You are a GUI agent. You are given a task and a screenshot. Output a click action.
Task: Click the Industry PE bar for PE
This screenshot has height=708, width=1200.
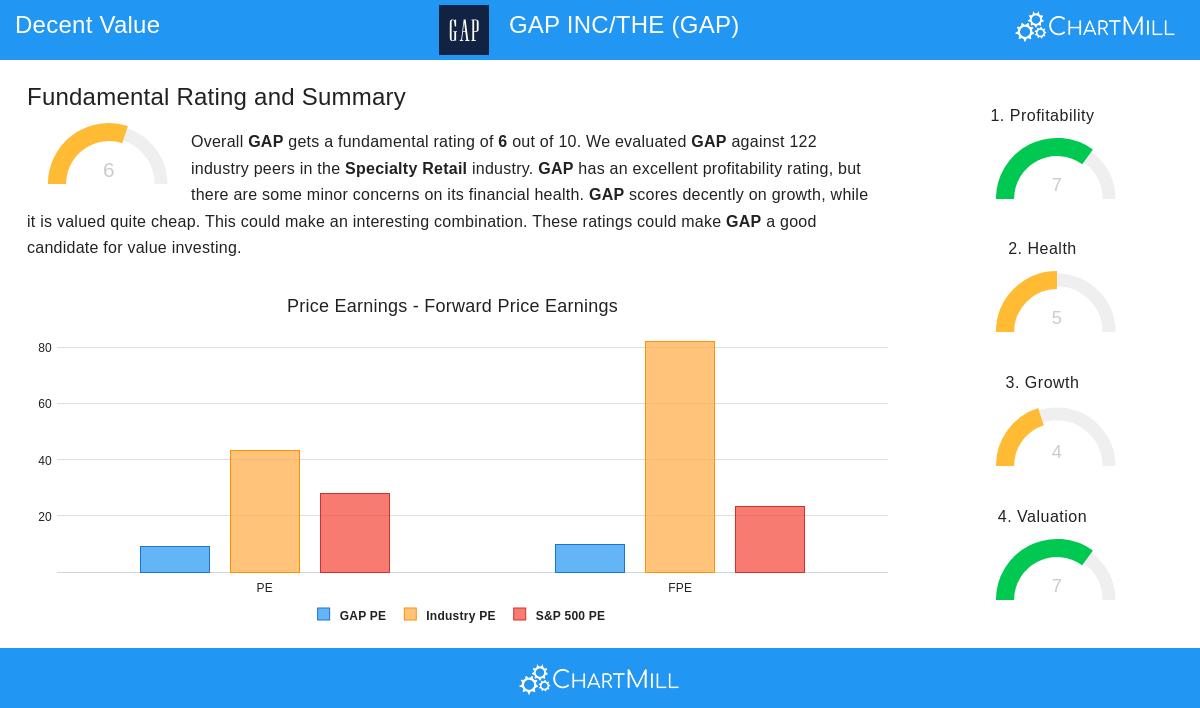coord(265,511)
